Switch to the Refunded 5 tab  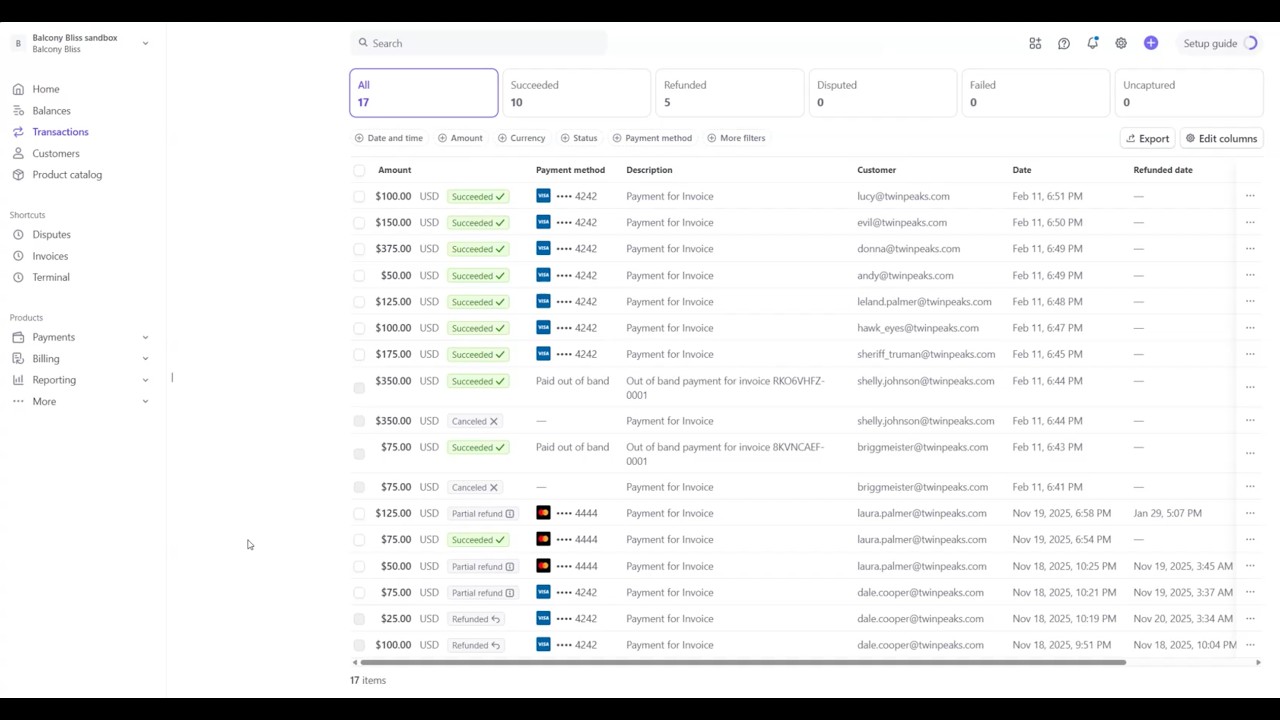coord(729,93)
